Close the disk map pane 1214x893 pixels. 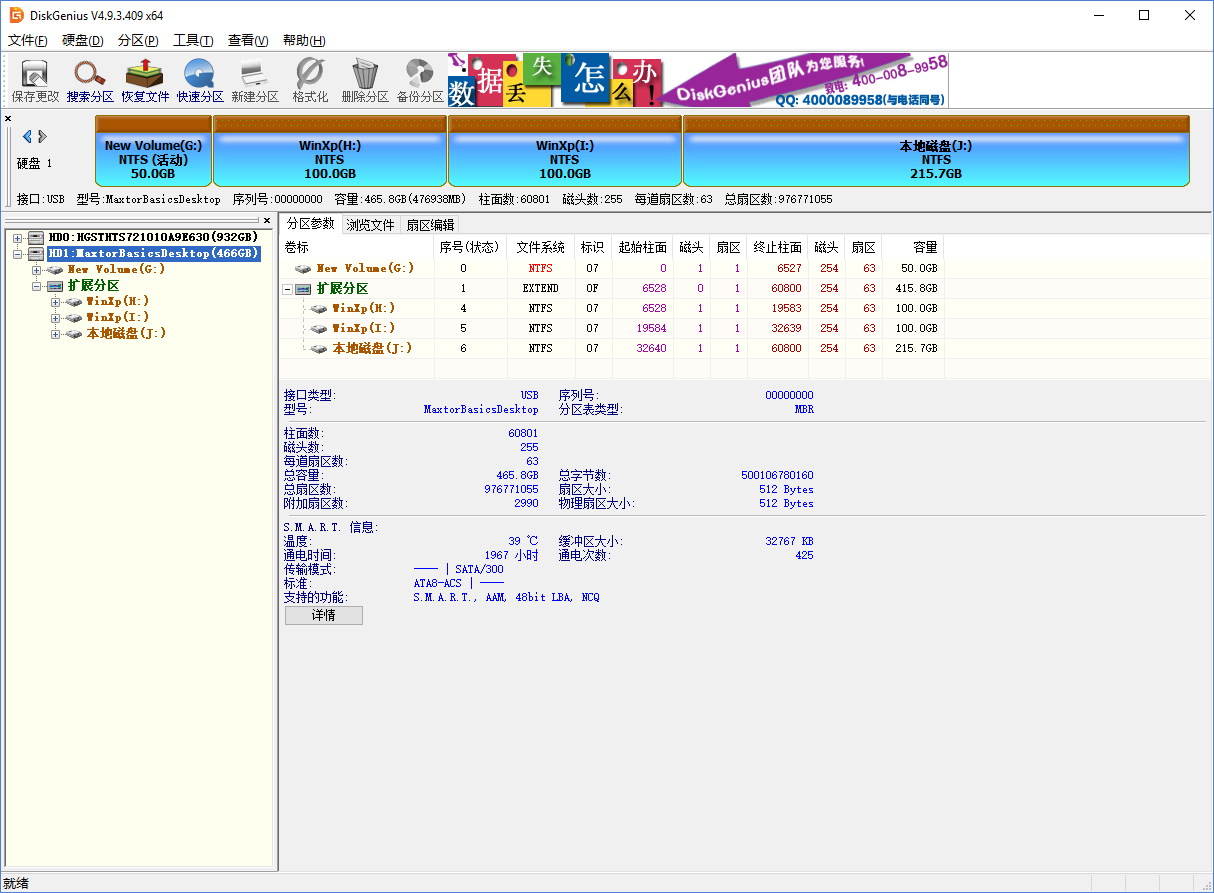tap(8, 118)
